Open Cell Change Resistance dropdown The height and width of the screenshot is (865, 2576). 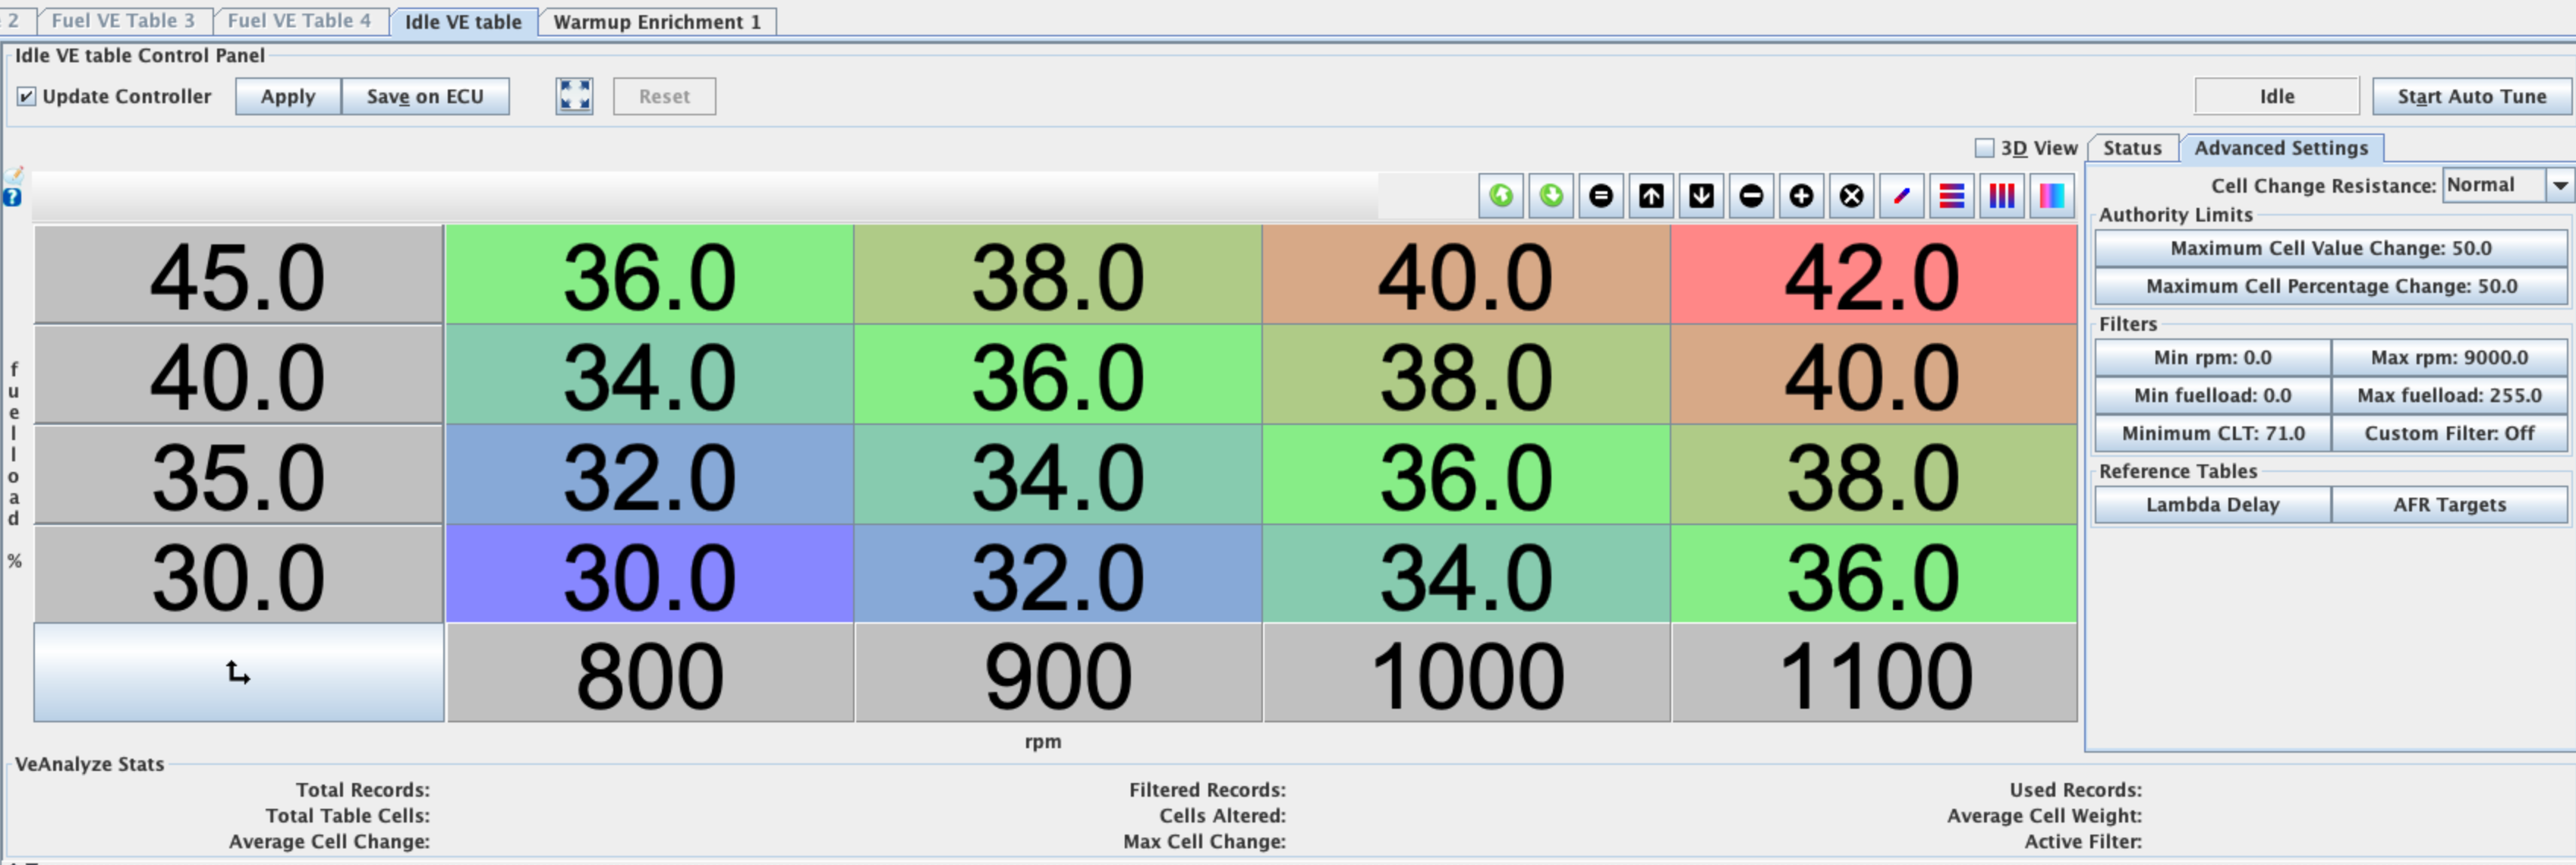[x=2559, y=185]
